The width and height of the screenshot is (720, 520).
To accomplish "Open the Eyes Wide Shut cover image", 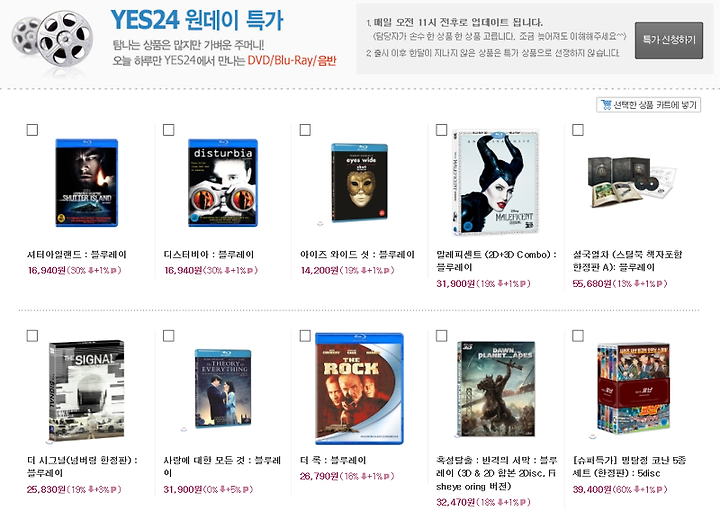I will pos(360,182).
